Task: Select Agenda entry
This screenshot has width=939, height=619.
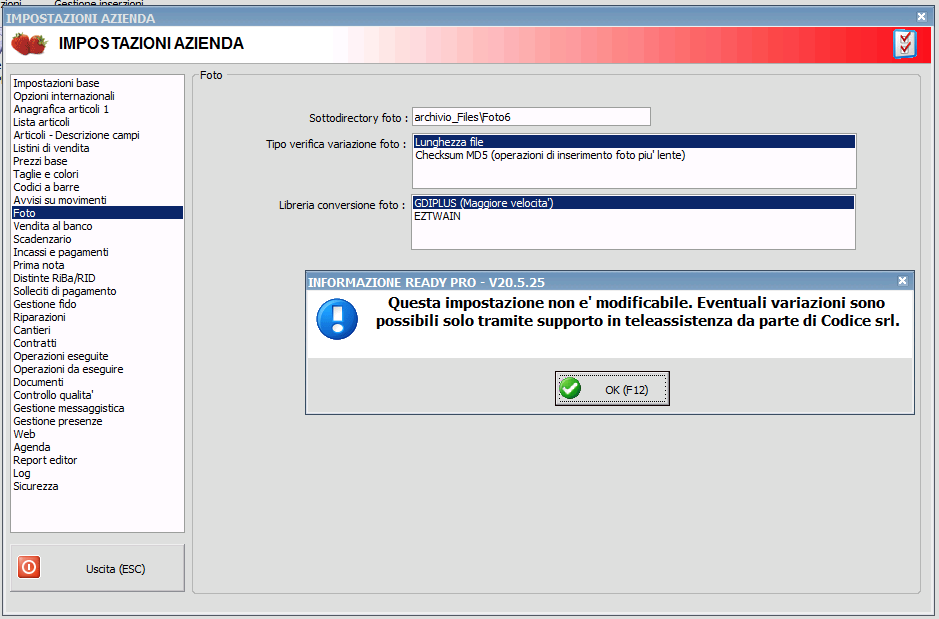Action: pos(98,447)
